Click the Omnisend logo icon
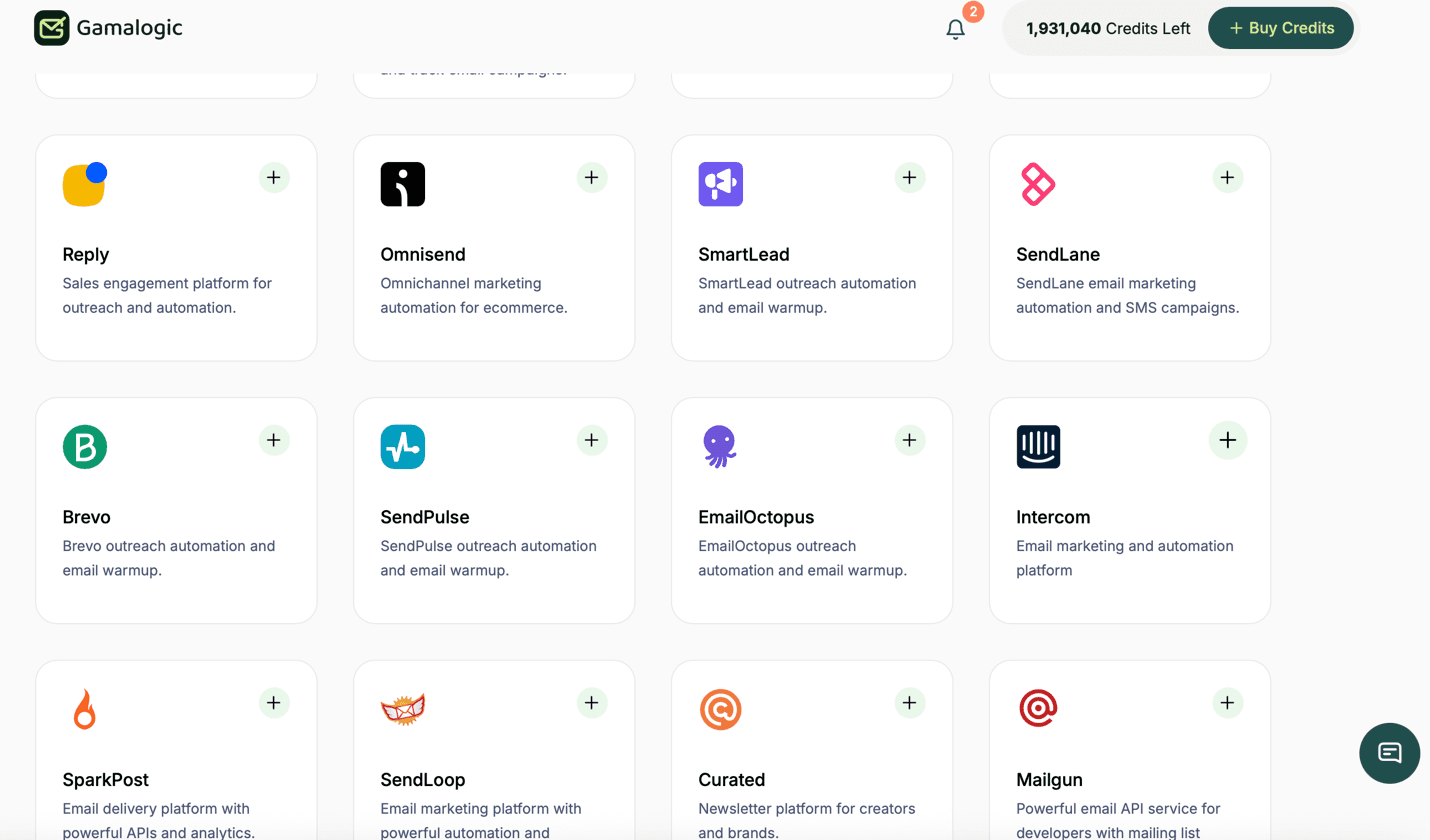 [x=403, y=184]
